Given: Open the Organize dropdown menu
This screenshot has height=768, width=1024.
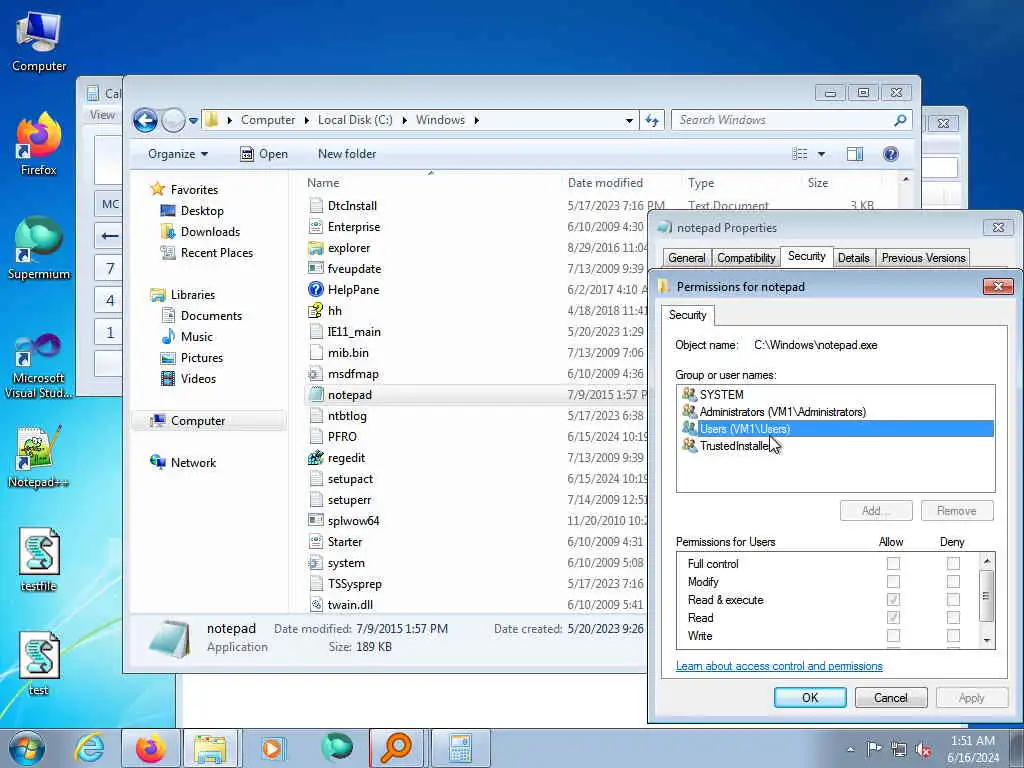Looking at the screenshot, I should click(x=178, y=154).
